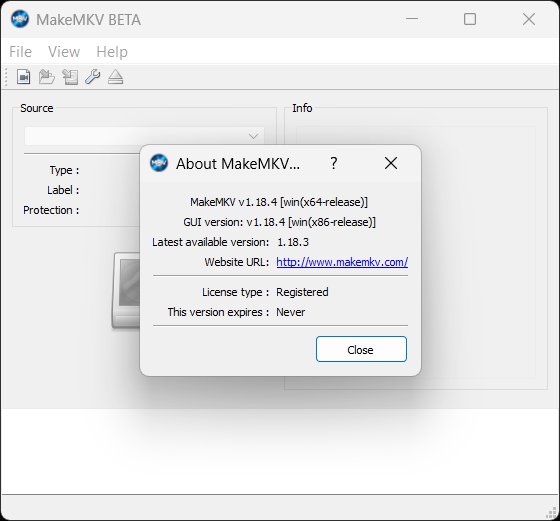Image resolution: width=560 pixels, height=521 pixels.
Task: Dismiss the About dialog with X
Action: (391, 163)
